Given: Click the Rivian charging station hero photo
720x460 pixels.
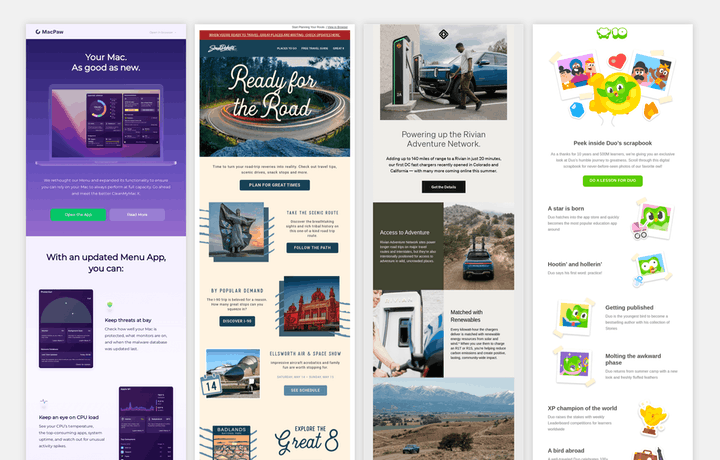Looking at the screenshot, I should (x=444, y=73).
